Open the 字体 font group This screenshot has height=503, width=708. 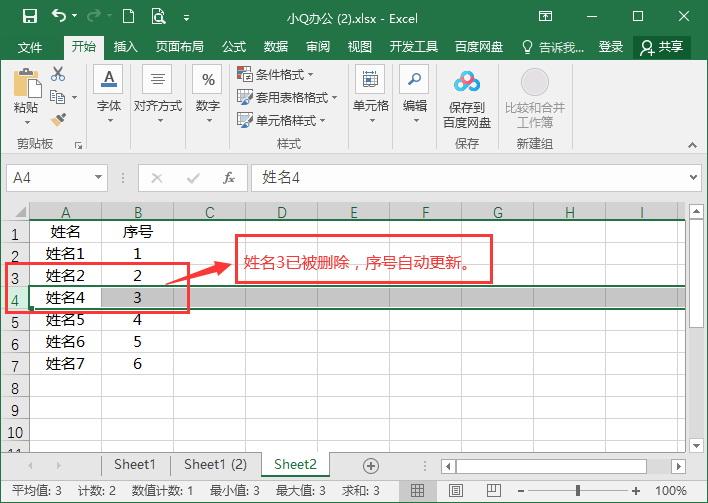(x=109, y=96)
